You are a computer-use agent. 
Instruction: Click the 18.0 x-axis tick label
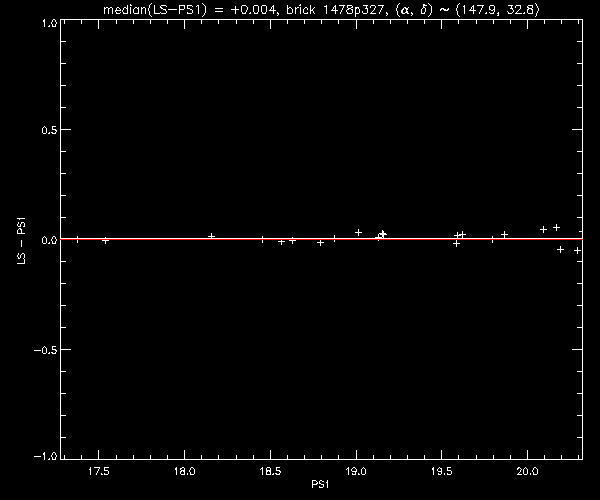click(x=184, y=471)
